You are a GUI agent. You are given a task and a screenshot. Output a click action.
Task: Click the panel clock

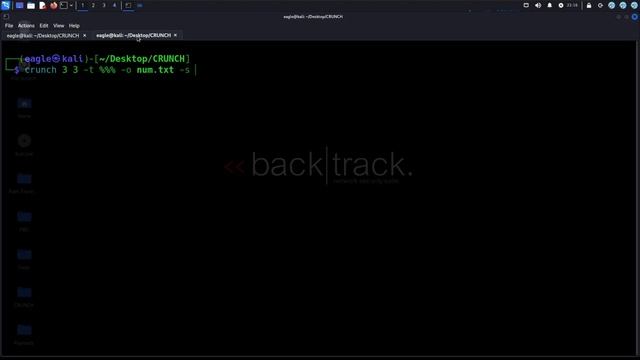click(572, 5)
